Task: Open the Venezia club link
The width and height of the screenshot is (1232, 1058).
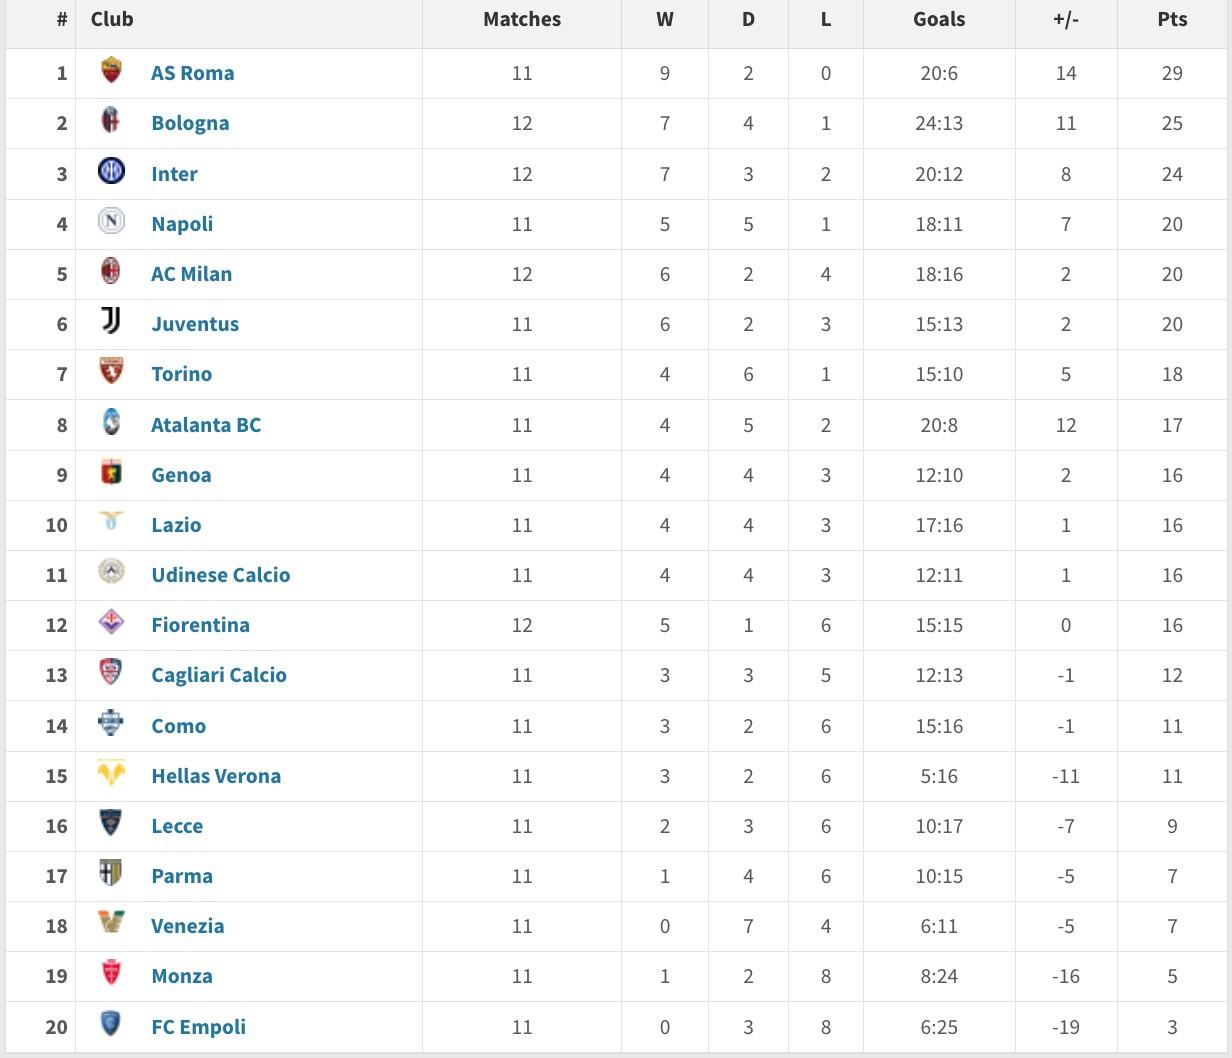Action: click(188, 926)
